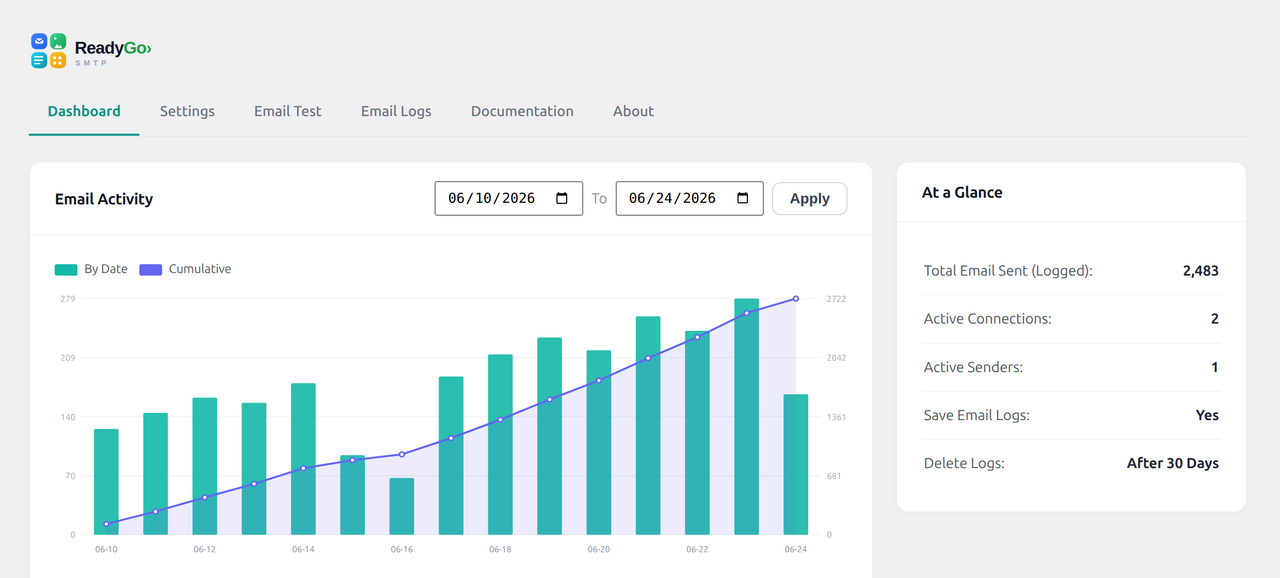Click the Active Connections label

point(988,319)
